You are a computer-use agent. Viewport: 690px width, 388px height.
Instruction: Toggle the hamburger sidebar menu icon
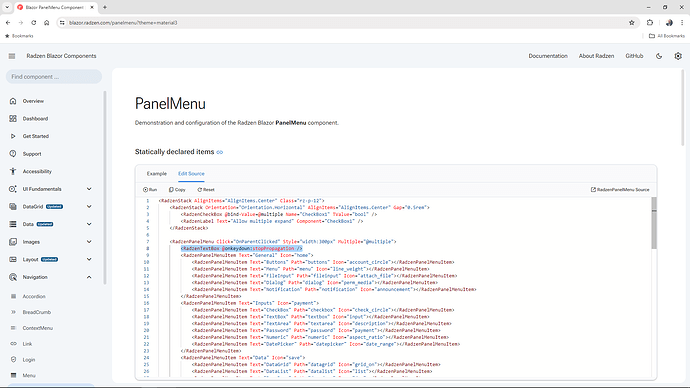click(x=12, y=56)
